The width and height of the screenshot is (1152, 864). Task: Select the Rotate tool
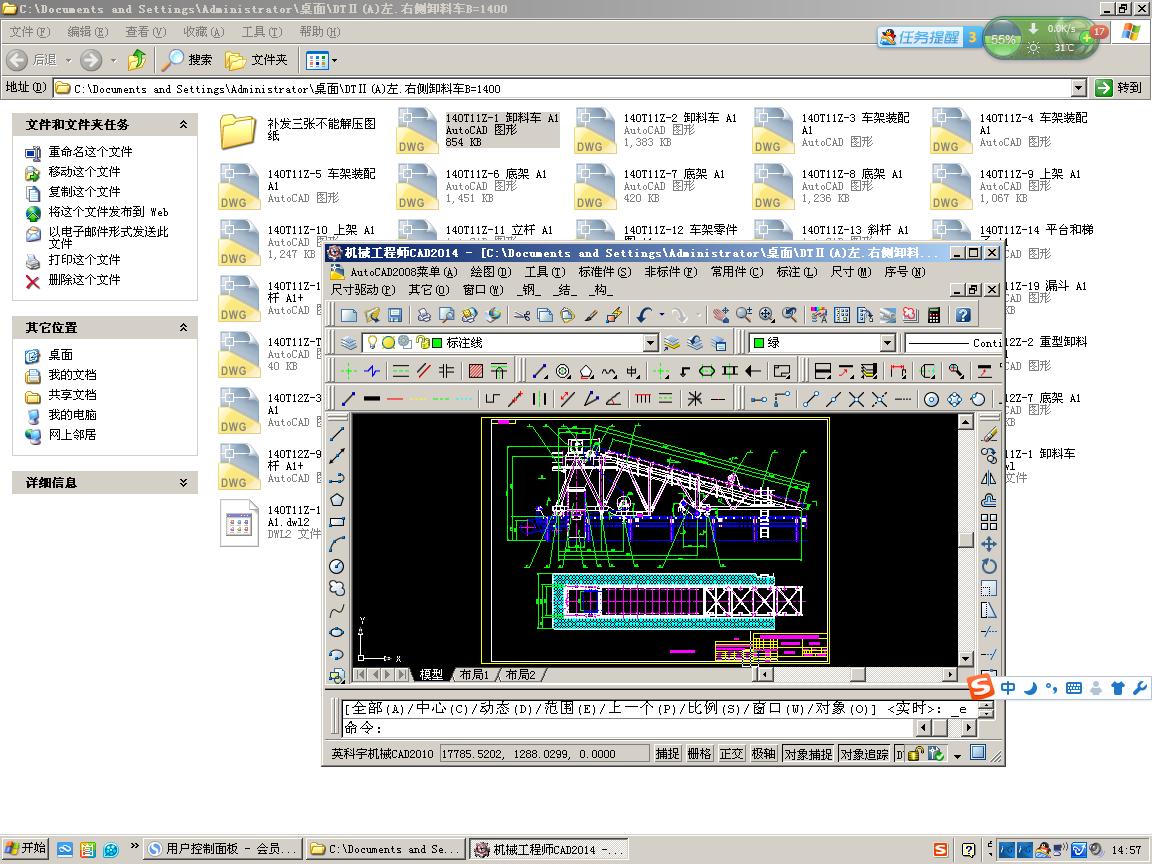point(989,566)
